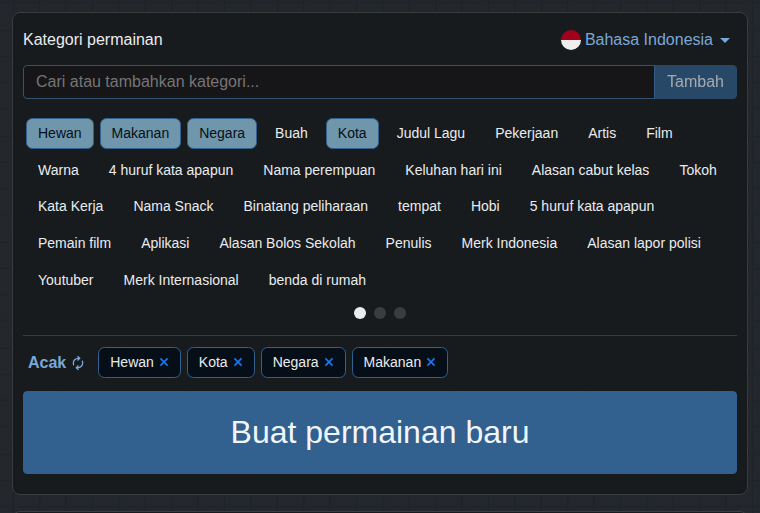Image resolution: width=760 pixels, height=513 pixels.
Task: Select Alasan Bolos Sekolah category
Action: pos(287,243)
